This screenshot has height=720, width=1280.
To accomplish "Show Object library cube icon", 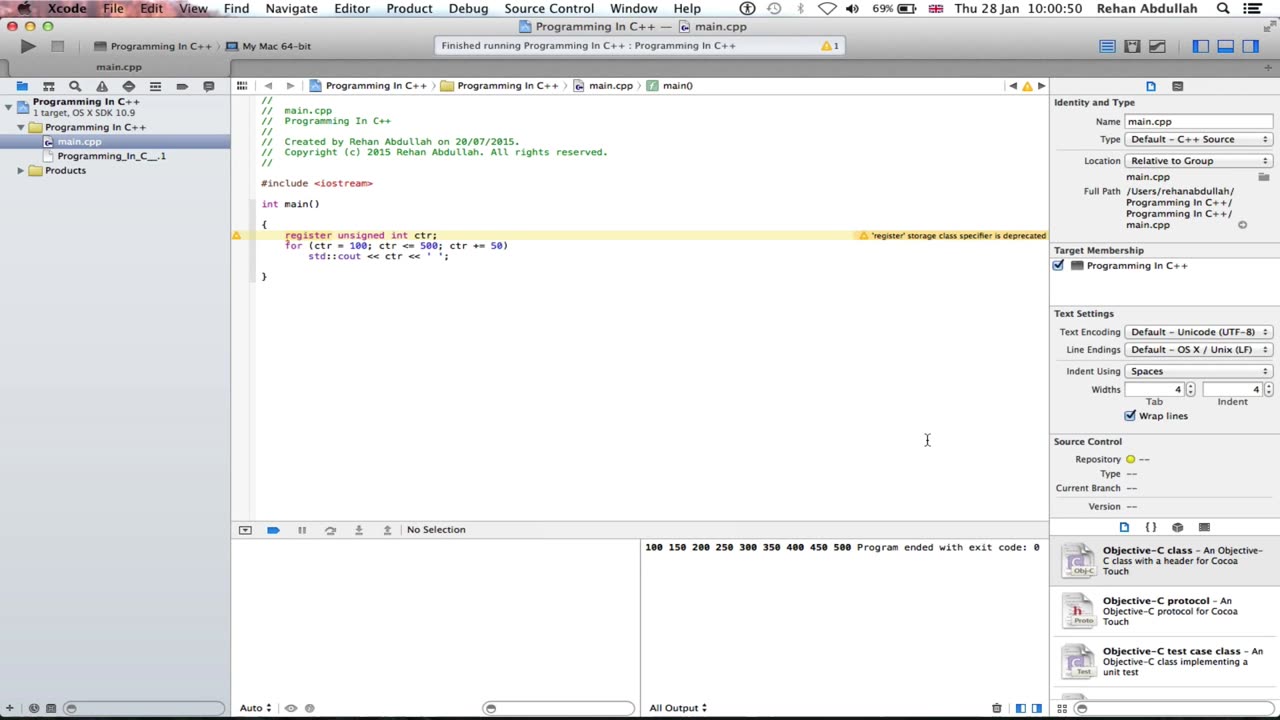I will point(1177,527).
